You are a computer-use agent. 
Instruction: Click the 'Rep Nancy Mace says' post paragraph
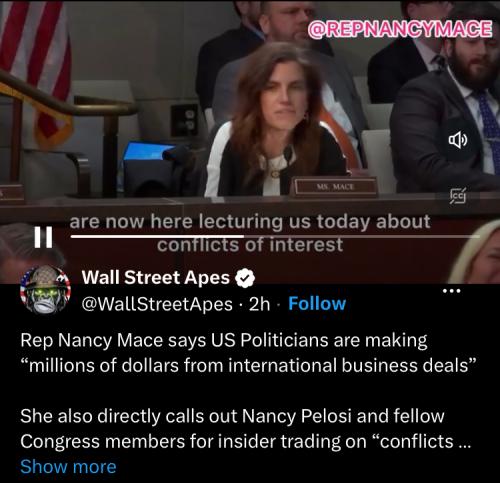tap(248, 353)
